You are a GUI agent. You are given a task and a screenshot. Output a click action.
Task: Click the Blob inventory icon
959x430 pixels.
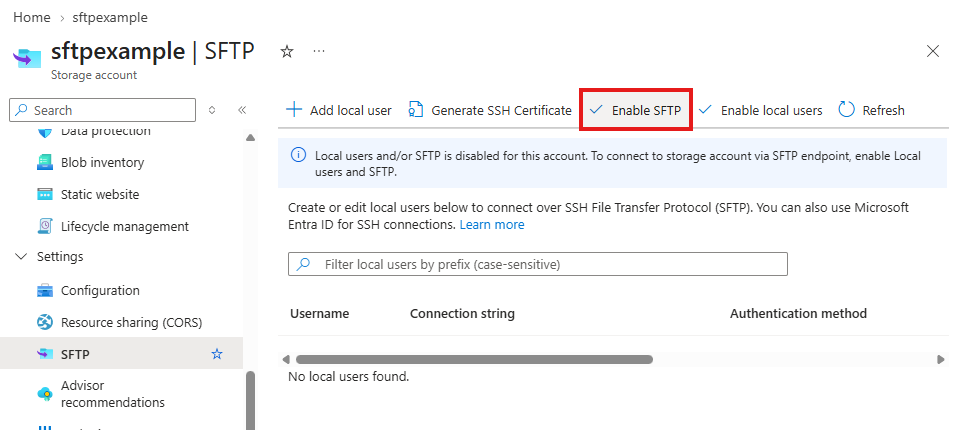[45, 163]
